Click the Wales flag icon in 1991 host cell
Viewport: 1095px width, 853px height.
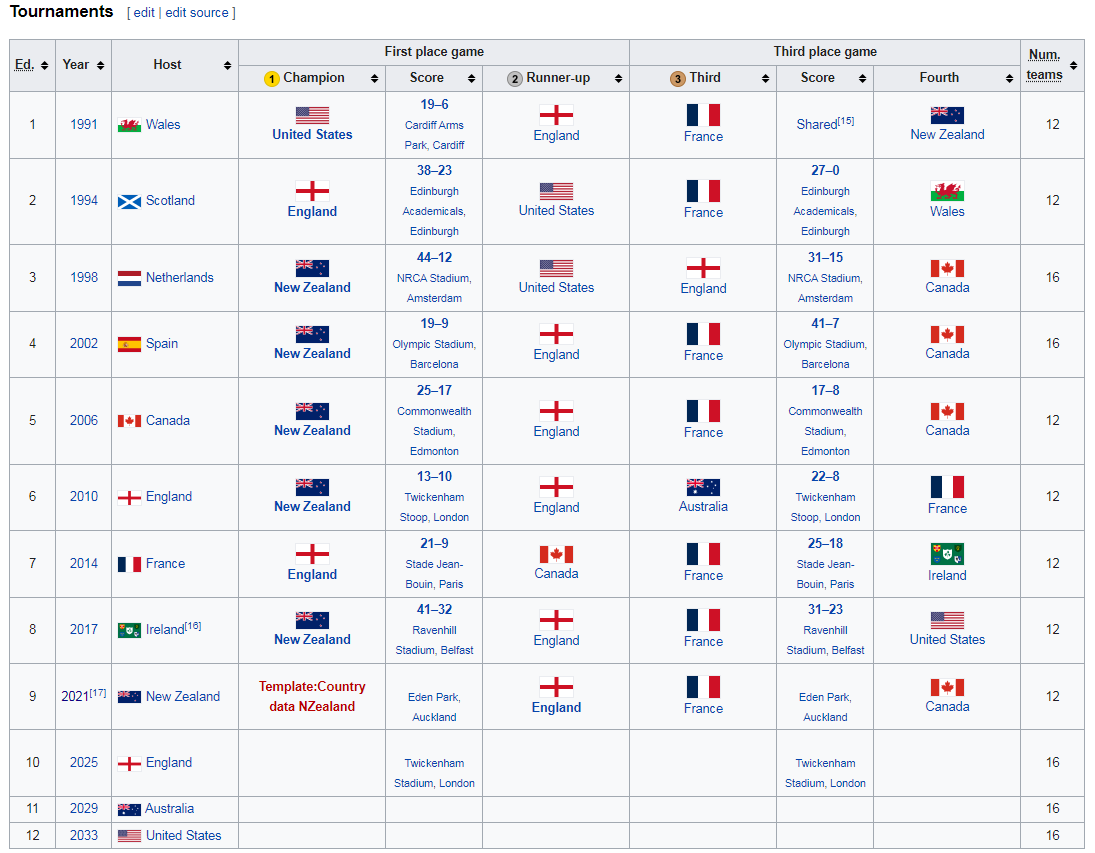pyautogui.click(x=129, y=126)
